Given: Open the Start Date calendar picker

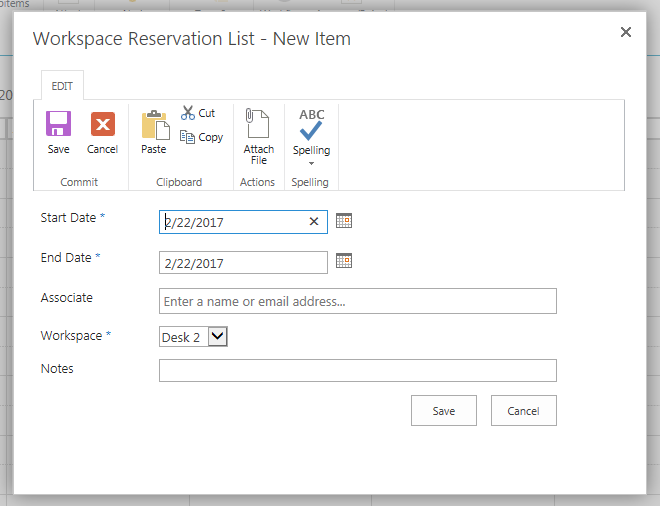Looking at the screenshot, I should tap(344, 221).
